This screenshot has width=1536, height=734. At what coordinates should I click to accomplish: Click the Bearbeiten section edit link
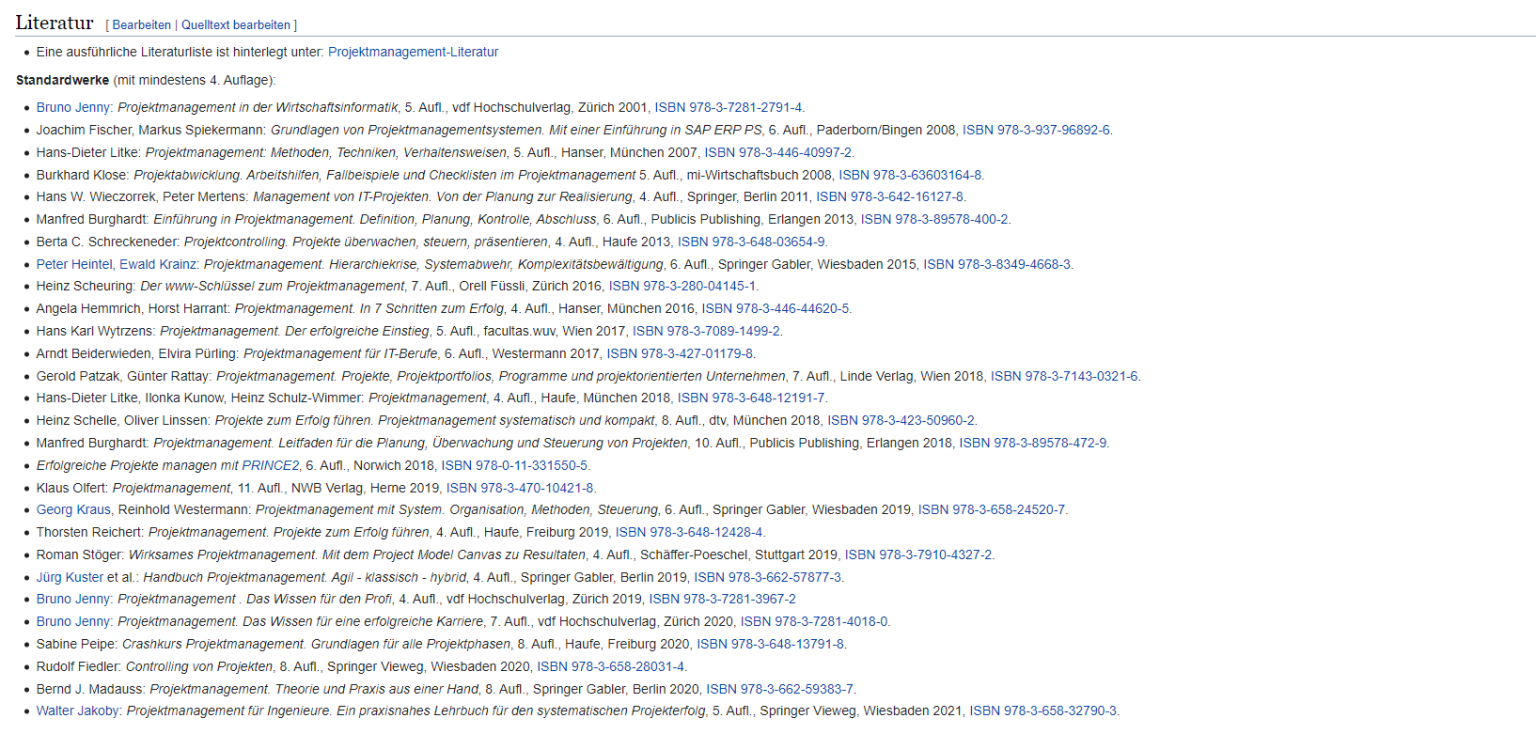141,25
